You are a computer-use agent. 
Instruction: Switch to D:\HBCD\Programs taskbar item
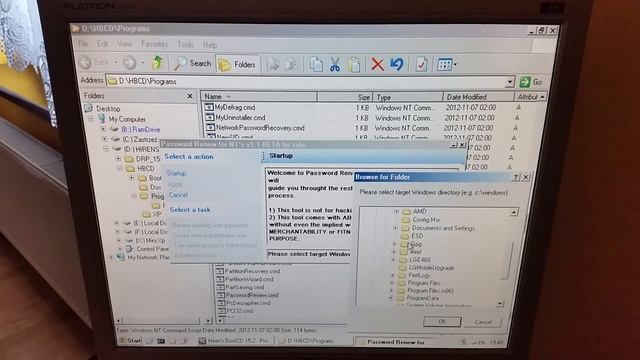pyautogui.click(x=309, y=340)
